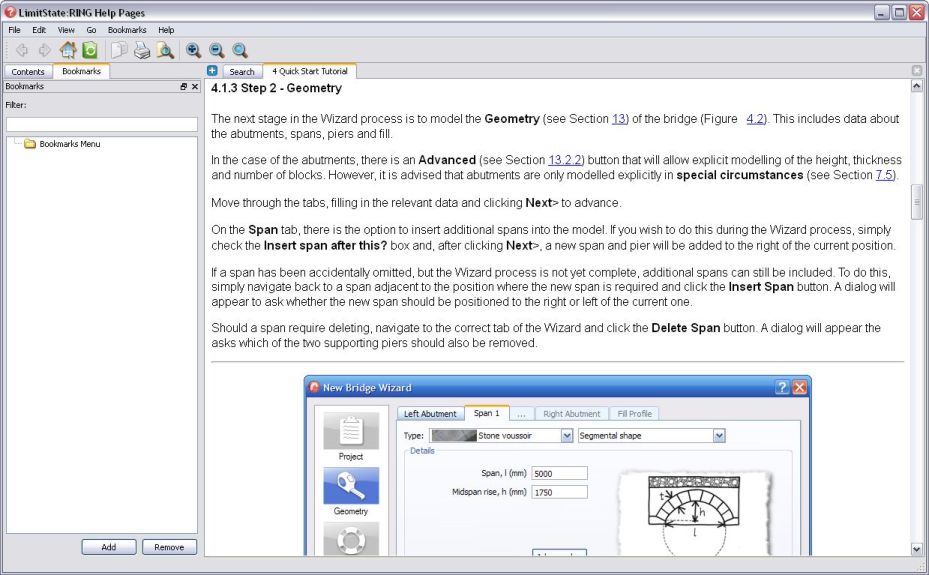Click the vertical scrollbar thumb

[x=917, y=202]
